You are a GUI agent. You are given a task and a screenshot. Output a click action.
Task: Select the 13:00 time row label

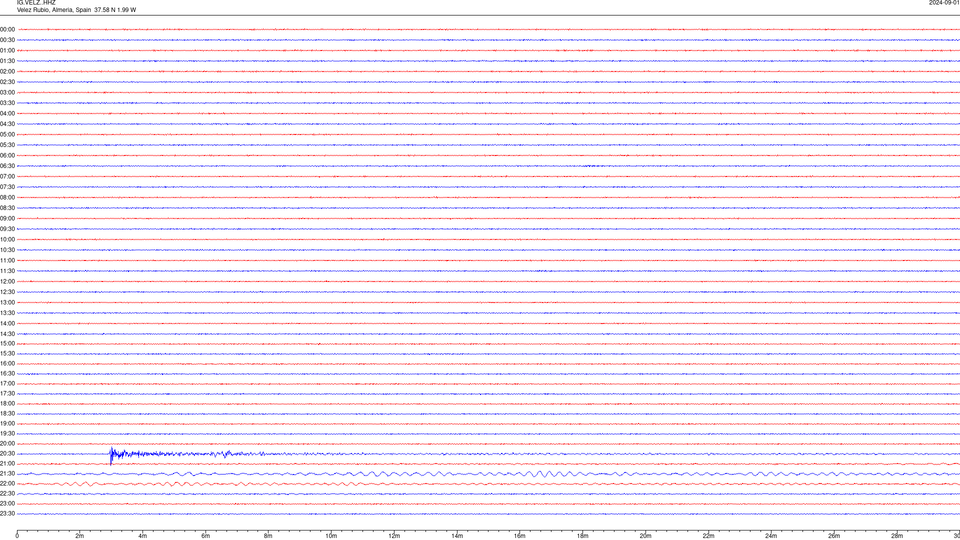(7, 302)
